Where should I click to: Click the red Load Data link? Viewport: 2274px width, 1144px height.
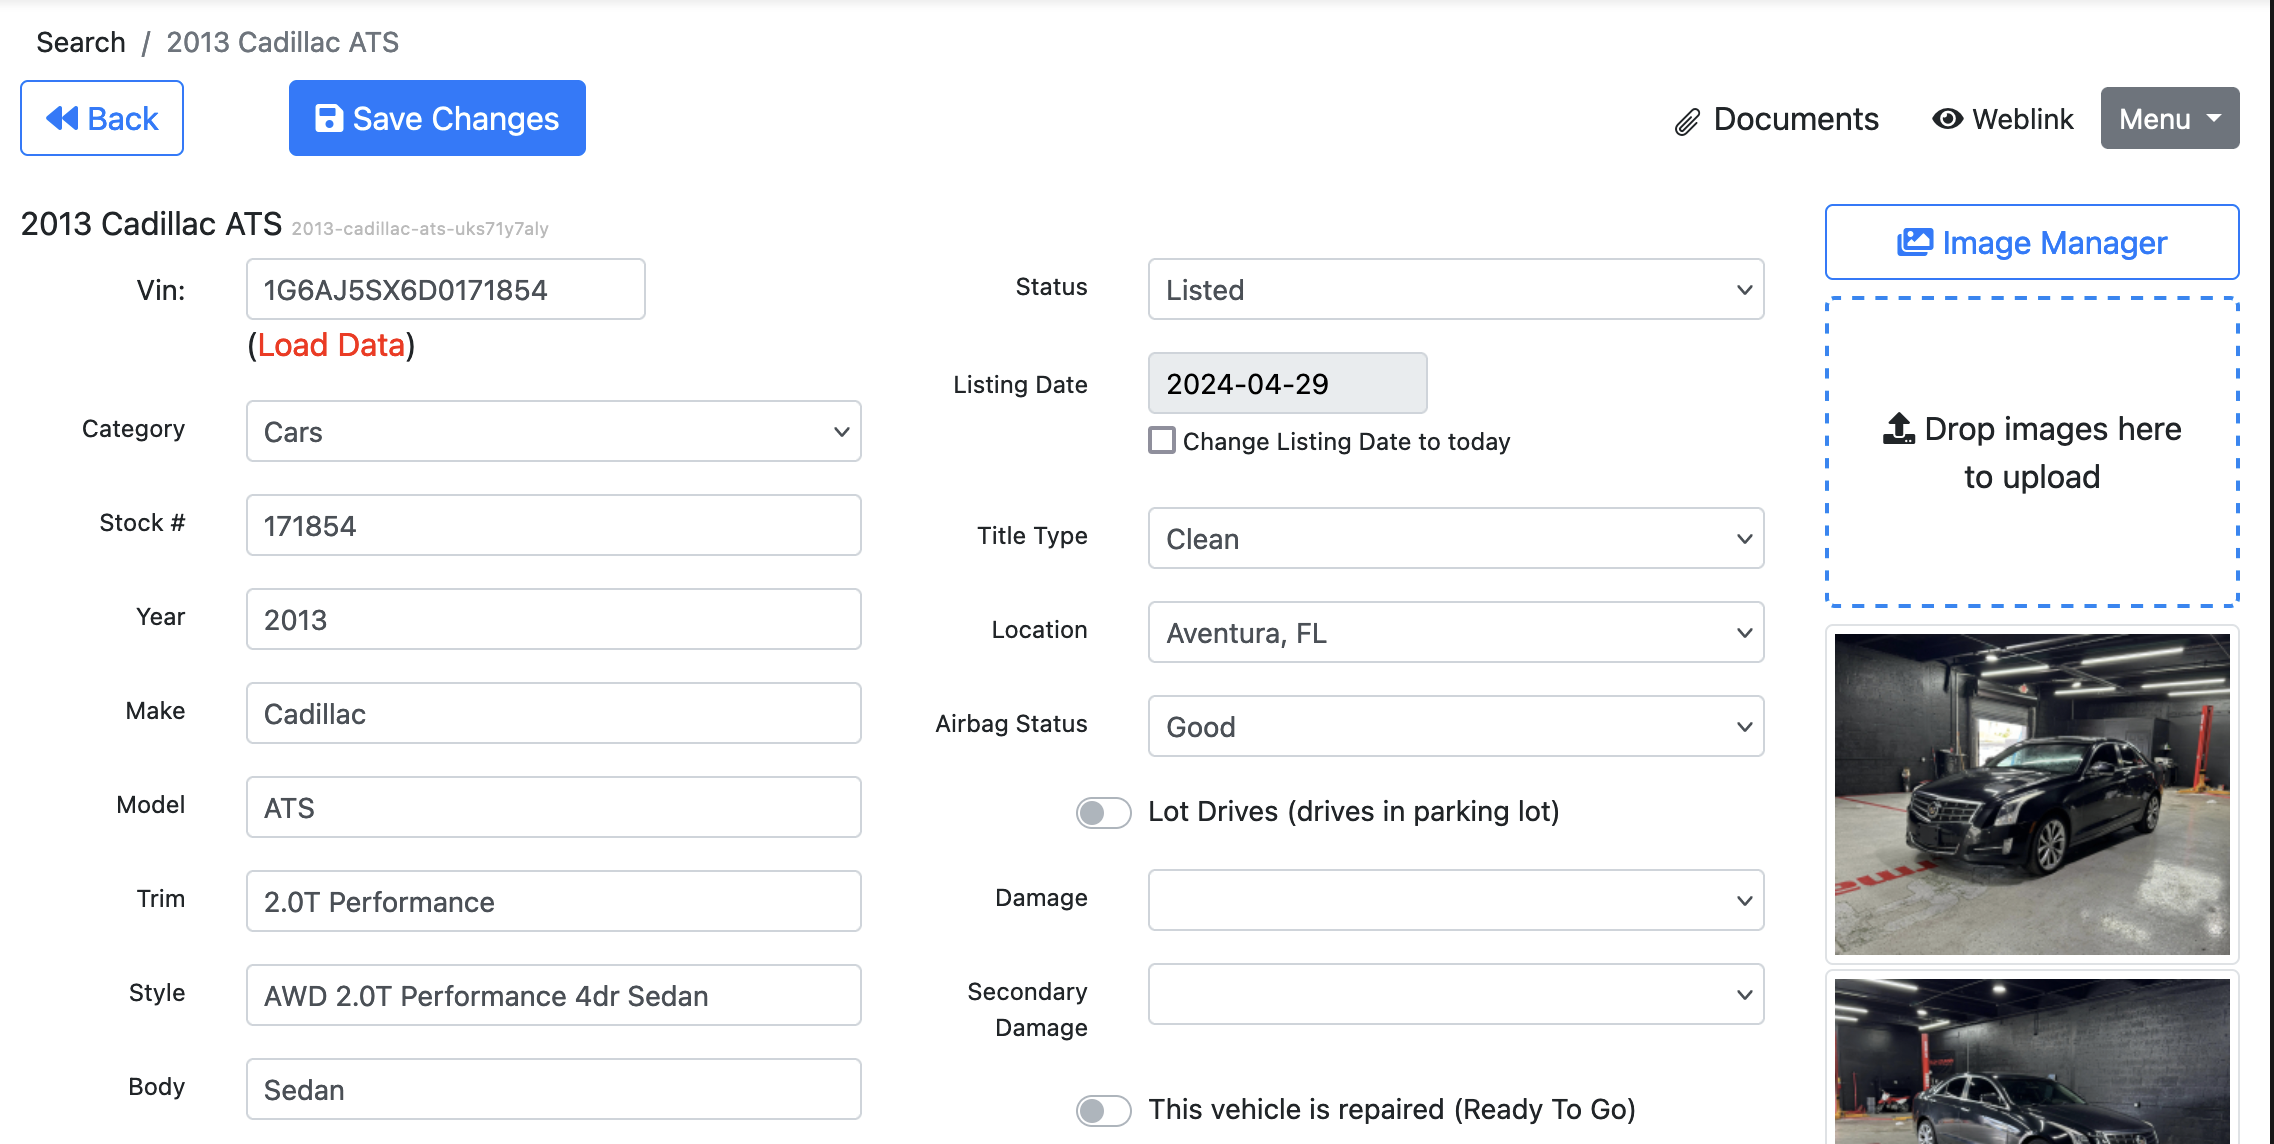pos(331,345)
